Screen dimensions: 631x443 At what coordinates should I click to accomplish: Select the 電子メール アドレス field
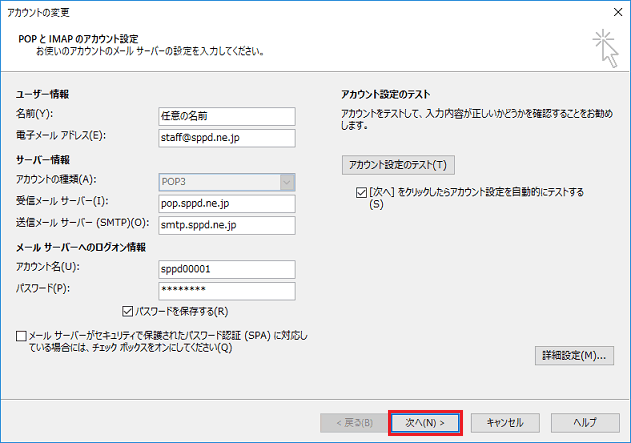pos(227,137)
